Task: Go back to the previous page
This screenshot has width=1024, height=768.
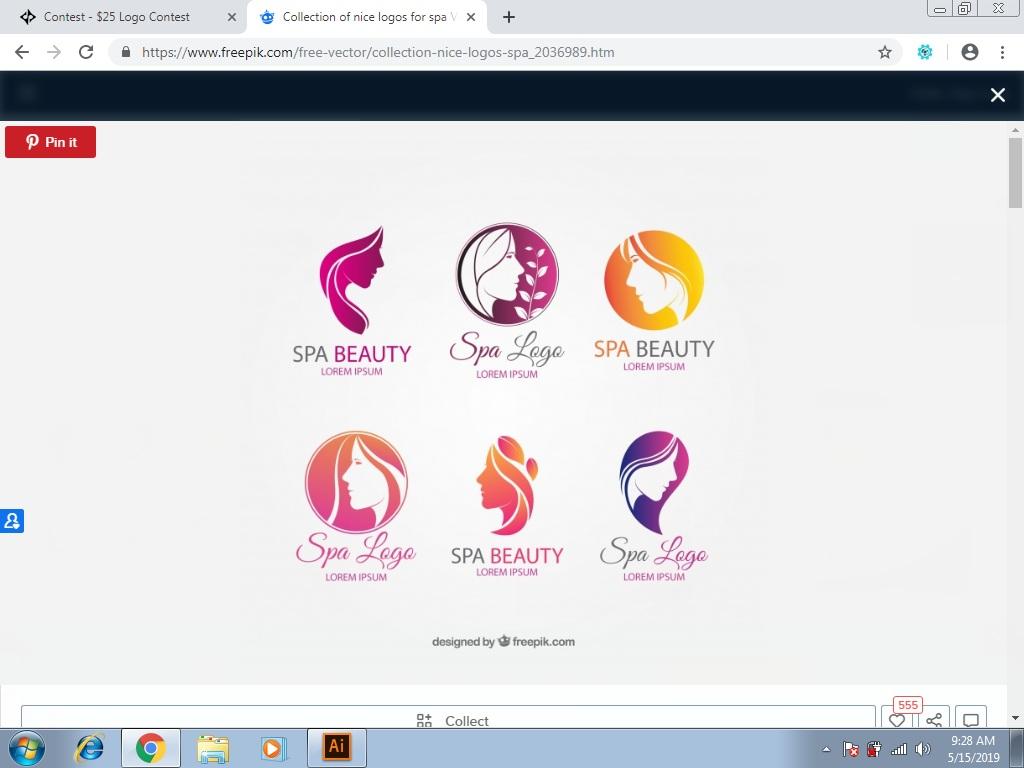Action: click(22, 52)
